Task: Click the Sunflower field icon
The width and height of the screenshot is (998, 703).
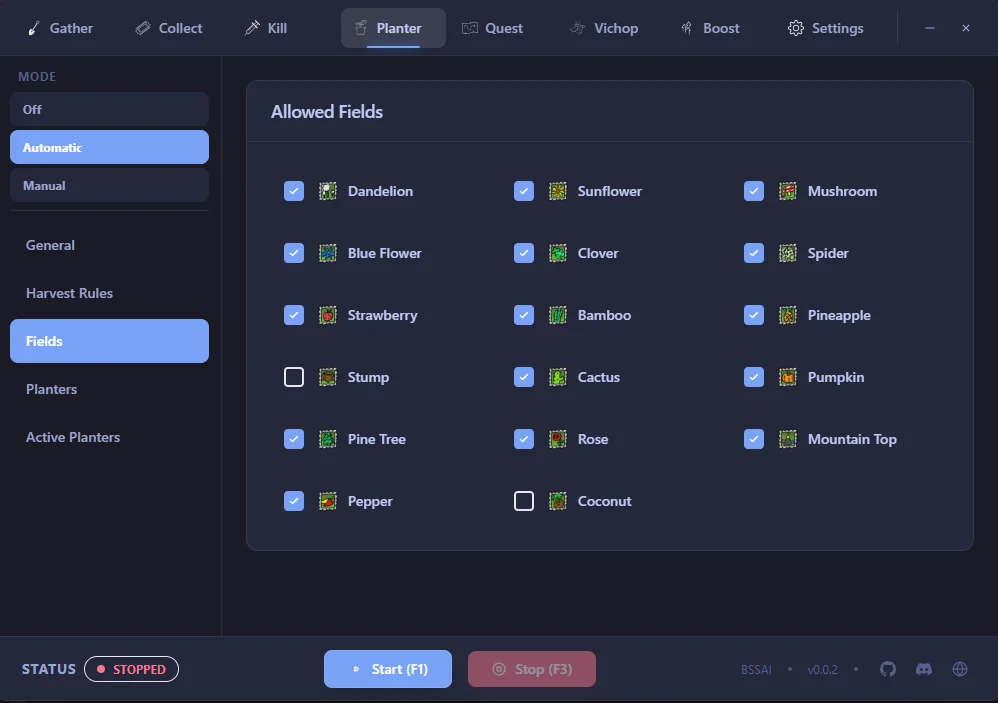Action: click(558, 191)
